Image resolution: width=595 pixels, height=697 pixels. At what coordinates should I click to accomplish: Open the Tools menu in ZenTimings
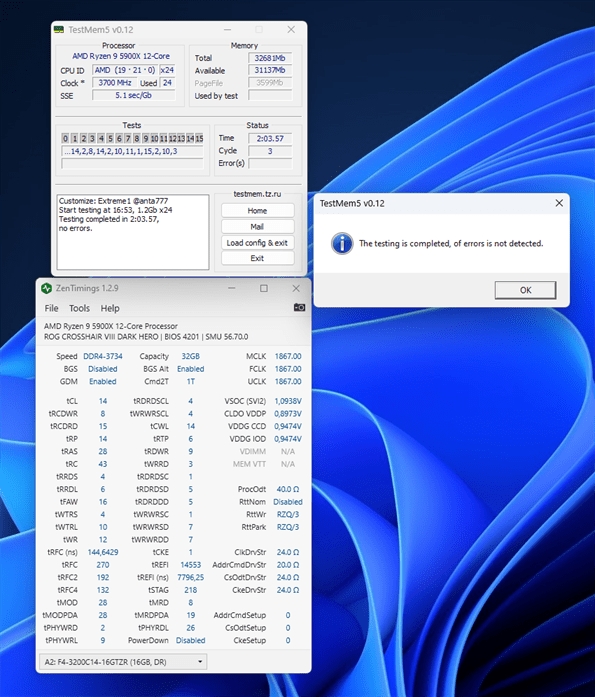coord(79,308)
